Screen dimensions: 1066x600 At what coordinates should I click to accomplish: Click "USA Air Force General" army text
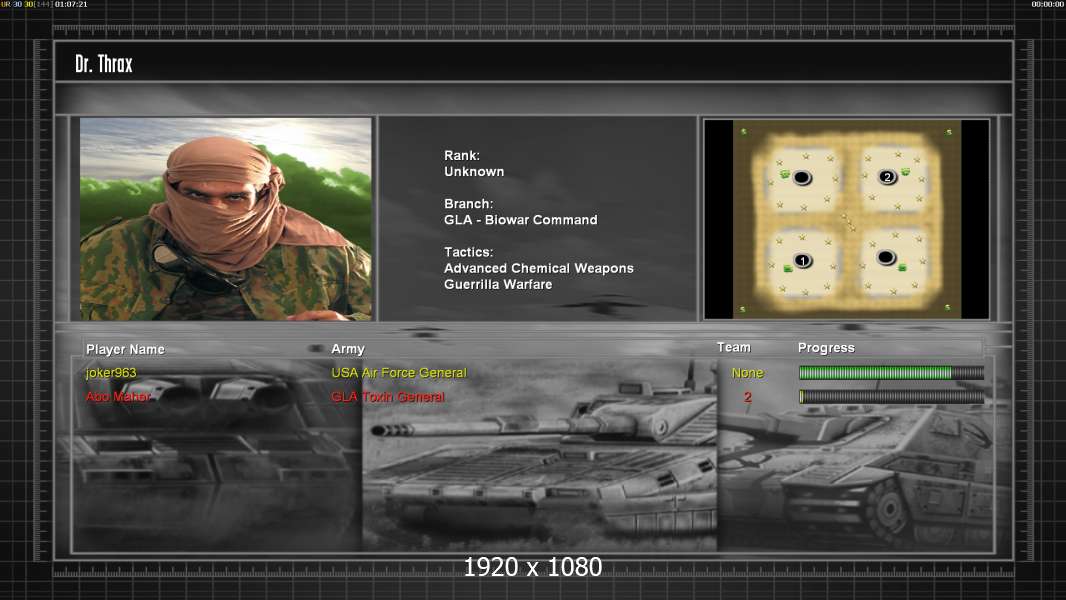[399, 372]
